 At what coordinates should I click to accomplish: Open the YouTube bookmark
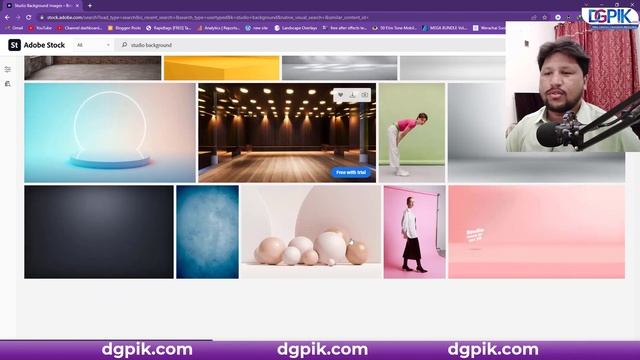[40, 28]
